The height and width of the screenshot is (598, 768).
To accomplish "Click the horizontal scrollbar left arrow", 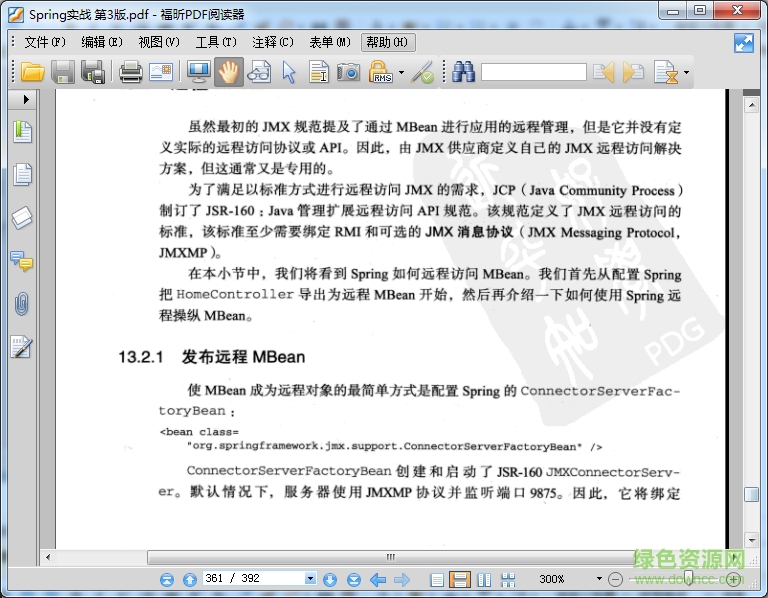I will 48,557.
